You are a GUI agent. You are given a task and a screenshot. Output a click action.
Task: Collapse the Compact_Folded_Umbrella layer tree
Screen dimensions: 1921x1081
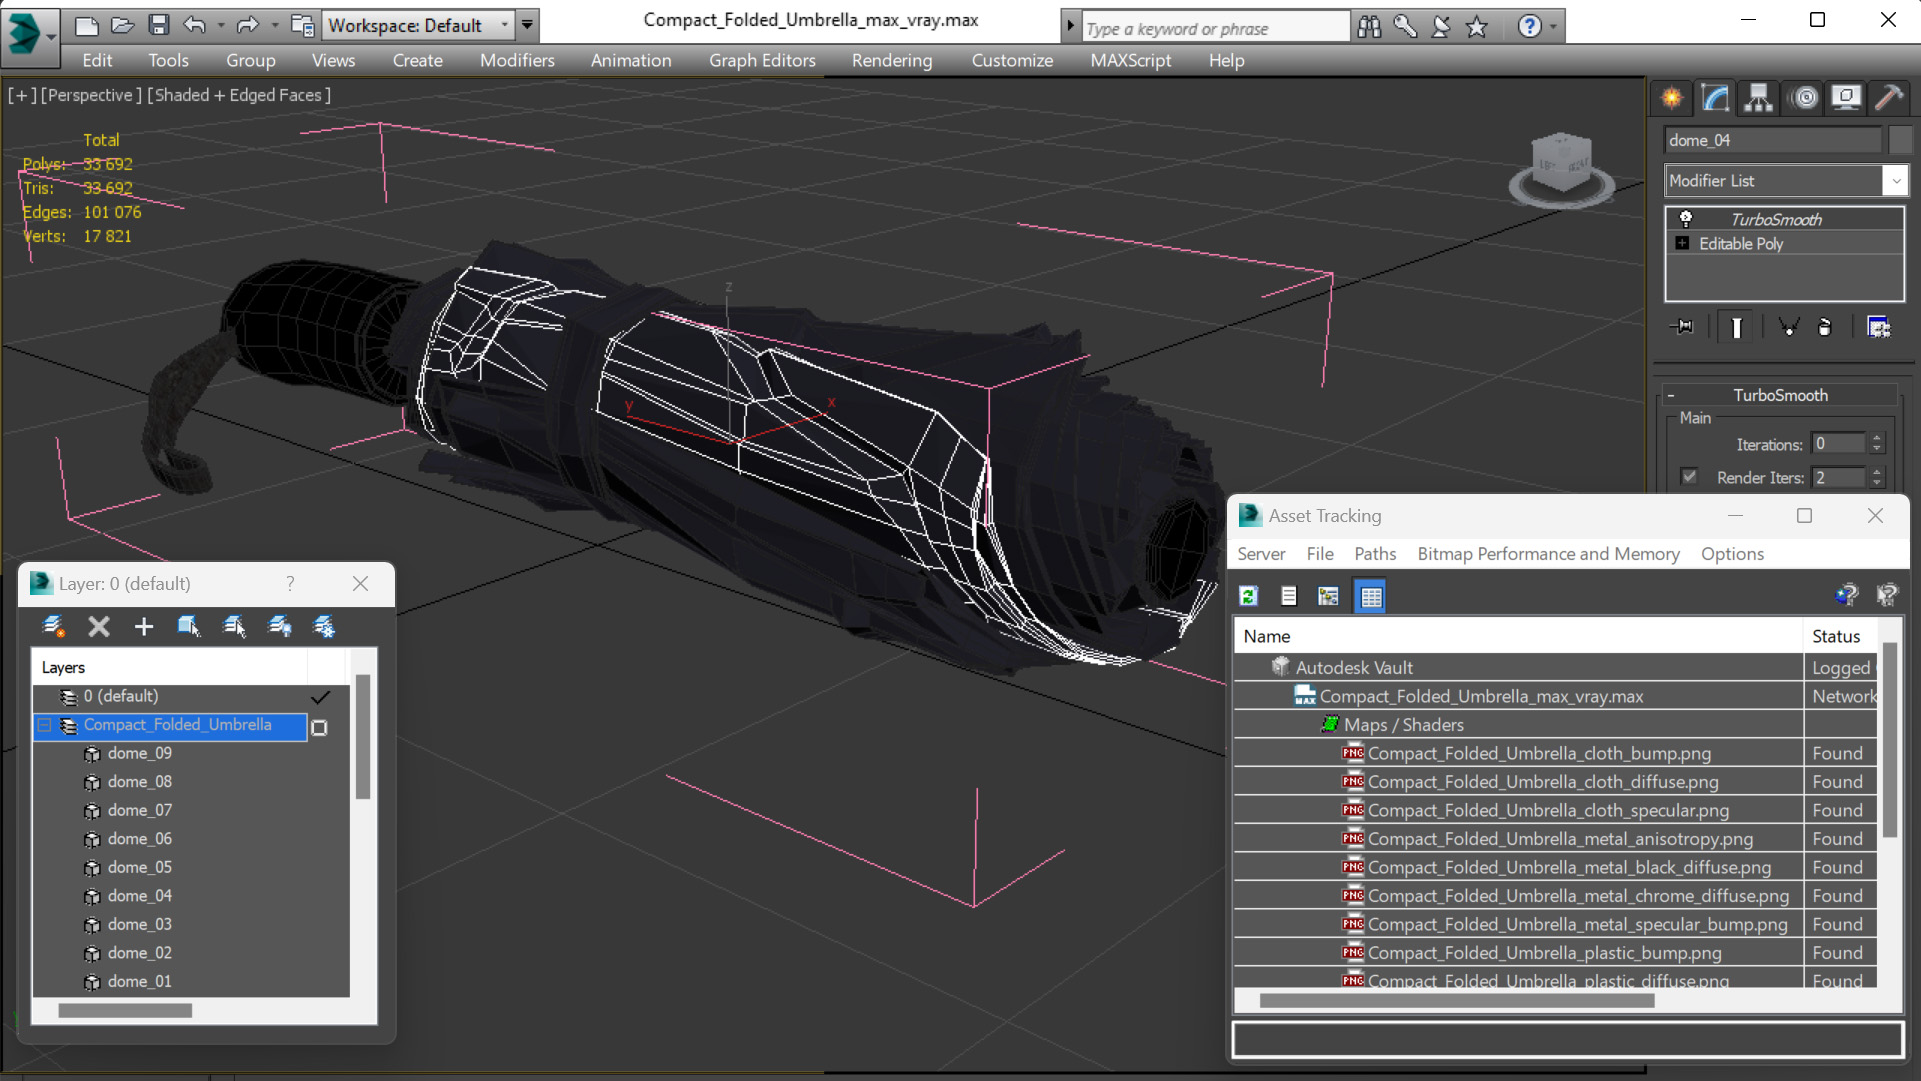tap(45, 725)
